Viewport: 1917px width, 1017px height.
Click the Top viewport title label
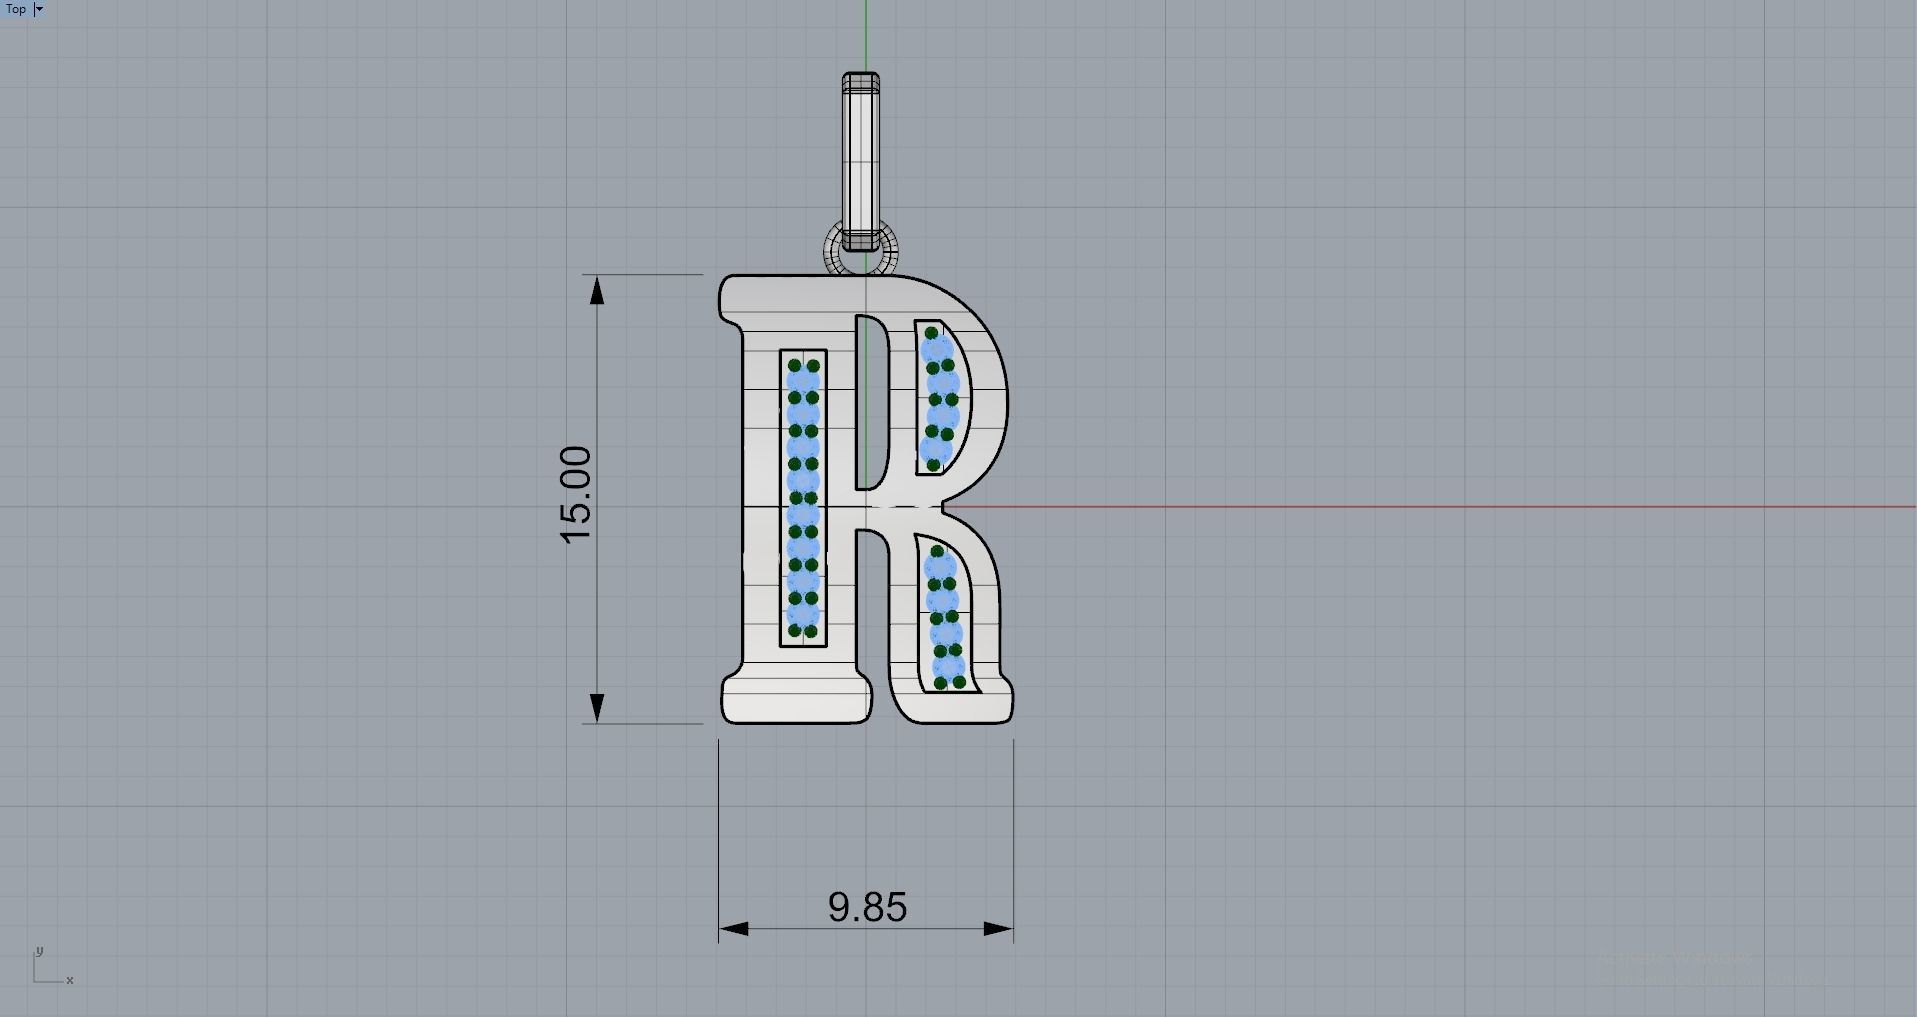click(16, 9)
